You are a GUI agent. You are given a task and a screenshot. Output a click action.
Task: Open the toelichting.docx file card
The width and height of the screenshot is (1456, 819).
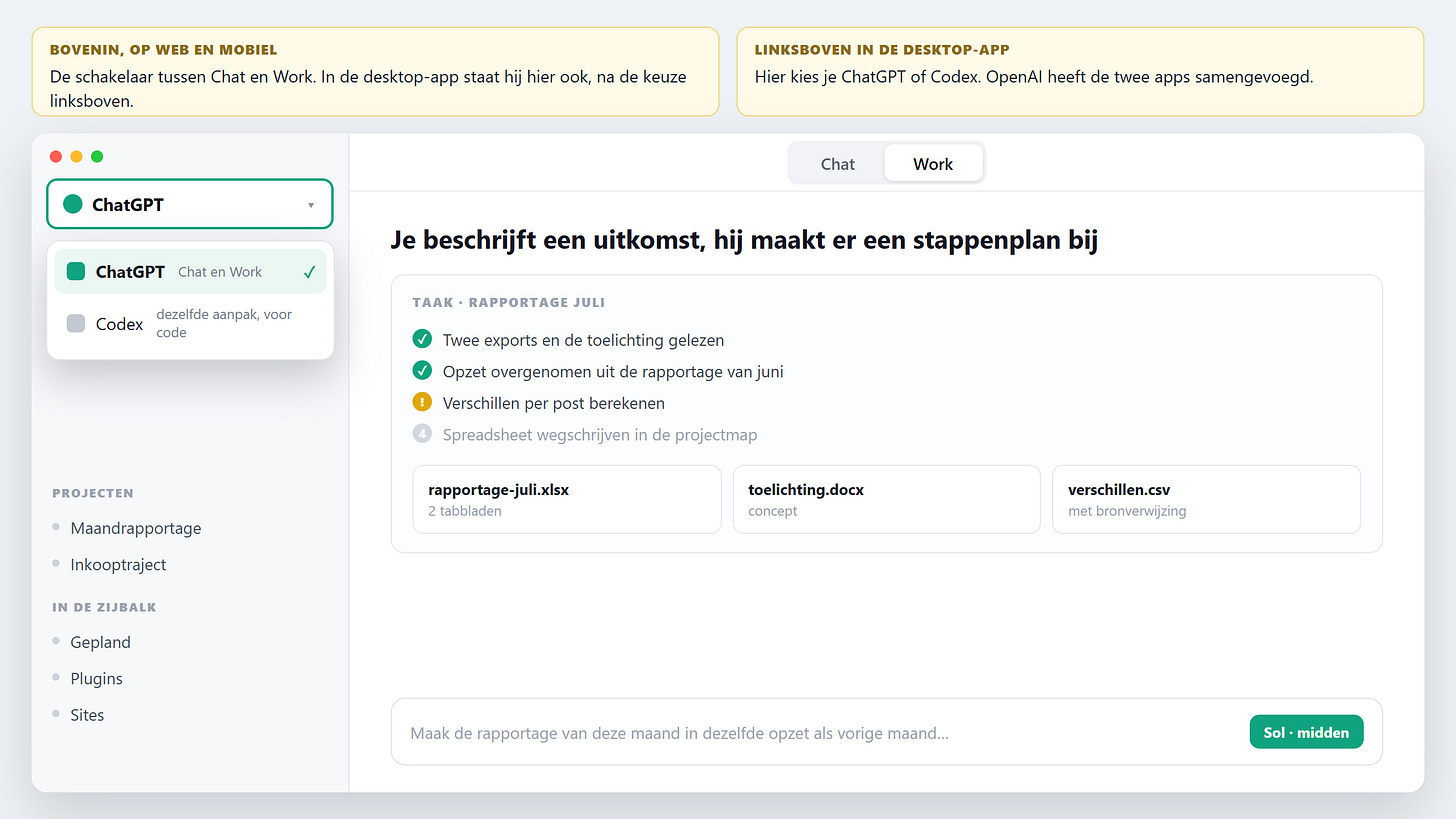coord(887,499)
